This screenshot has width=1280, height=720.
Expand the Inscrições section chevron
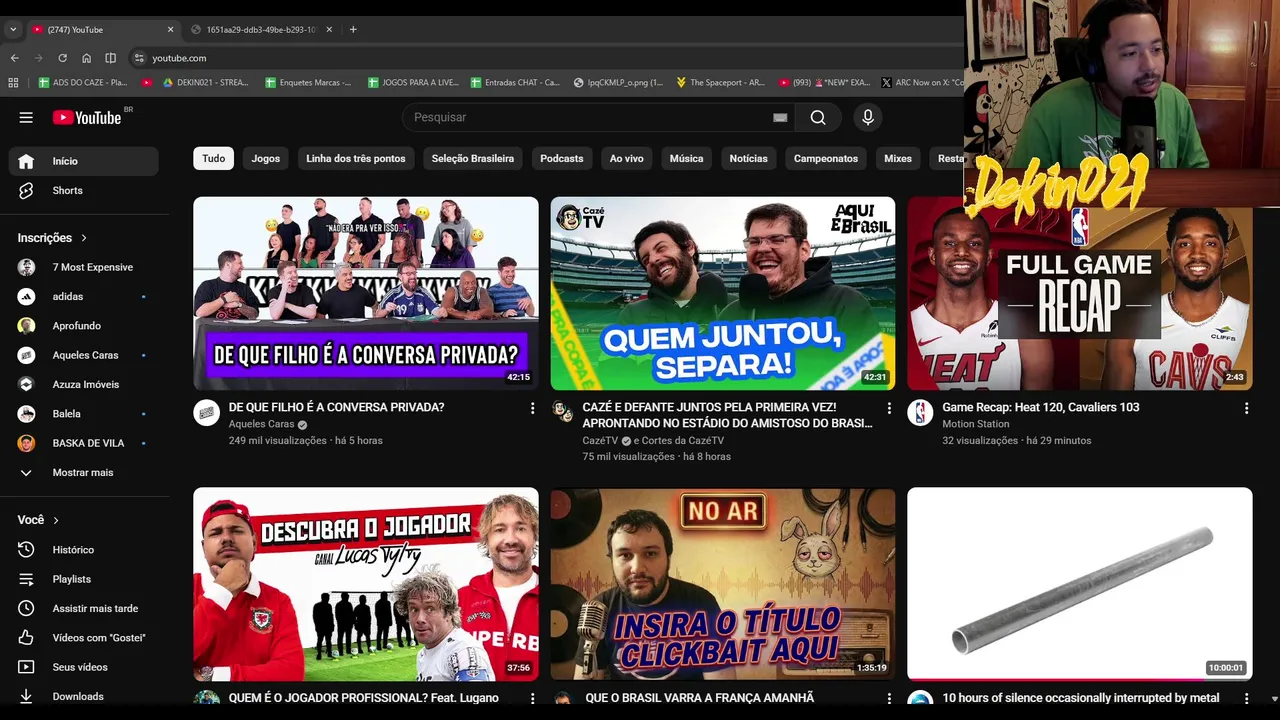pos(84,238)
